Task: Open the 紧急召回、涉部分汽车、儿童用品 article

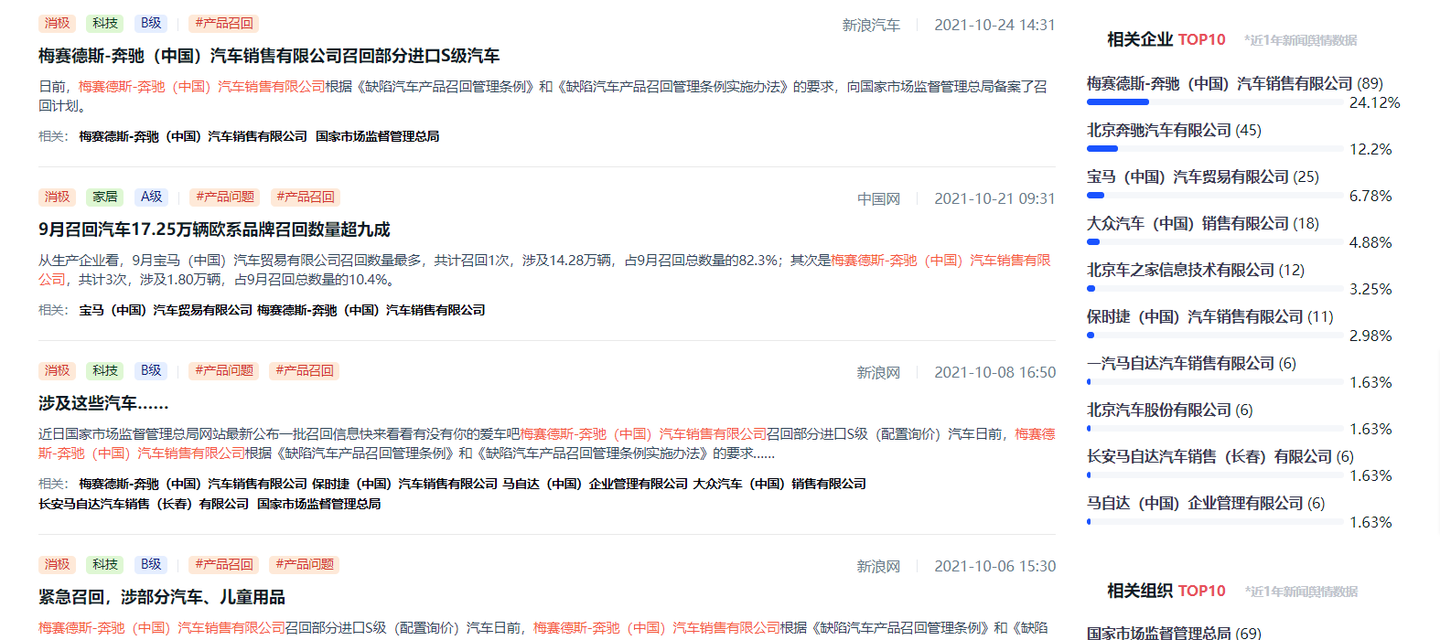Action: pyautogui.click(x=162, y=597)
